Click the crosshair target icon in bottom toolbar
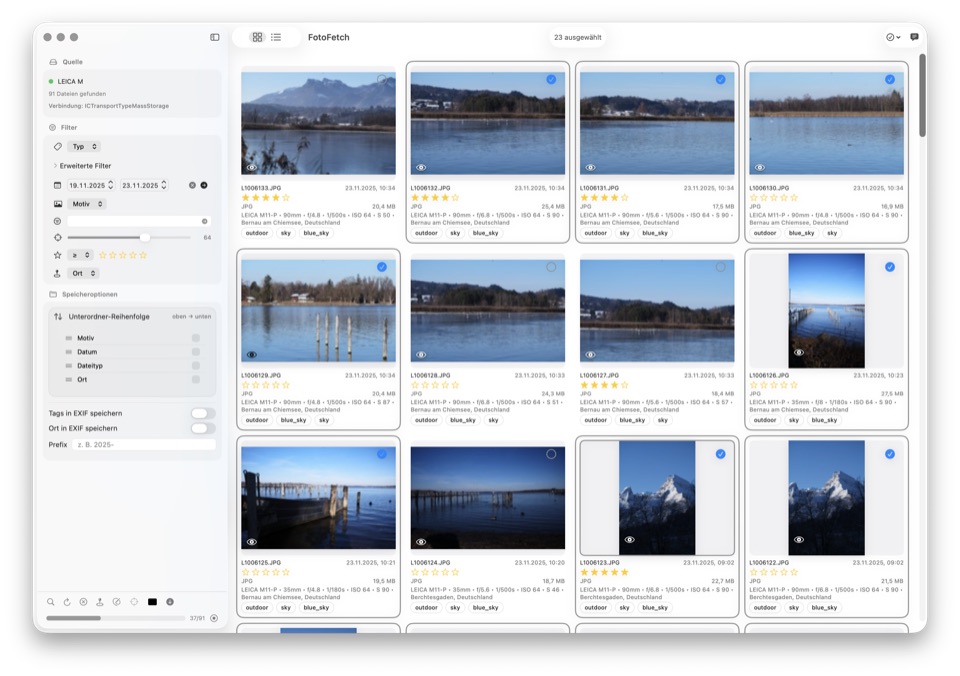 pos(134,603)
